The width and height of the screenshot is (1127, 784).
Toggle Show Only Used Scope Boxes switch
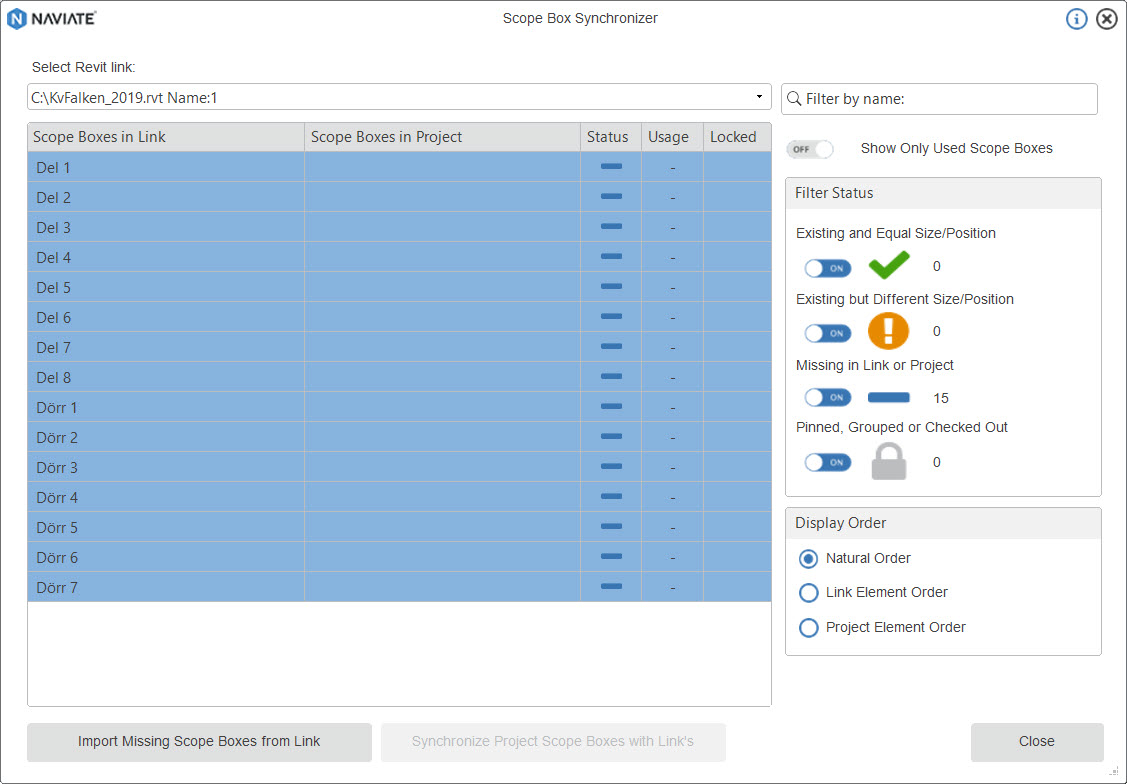pos(809,149)
